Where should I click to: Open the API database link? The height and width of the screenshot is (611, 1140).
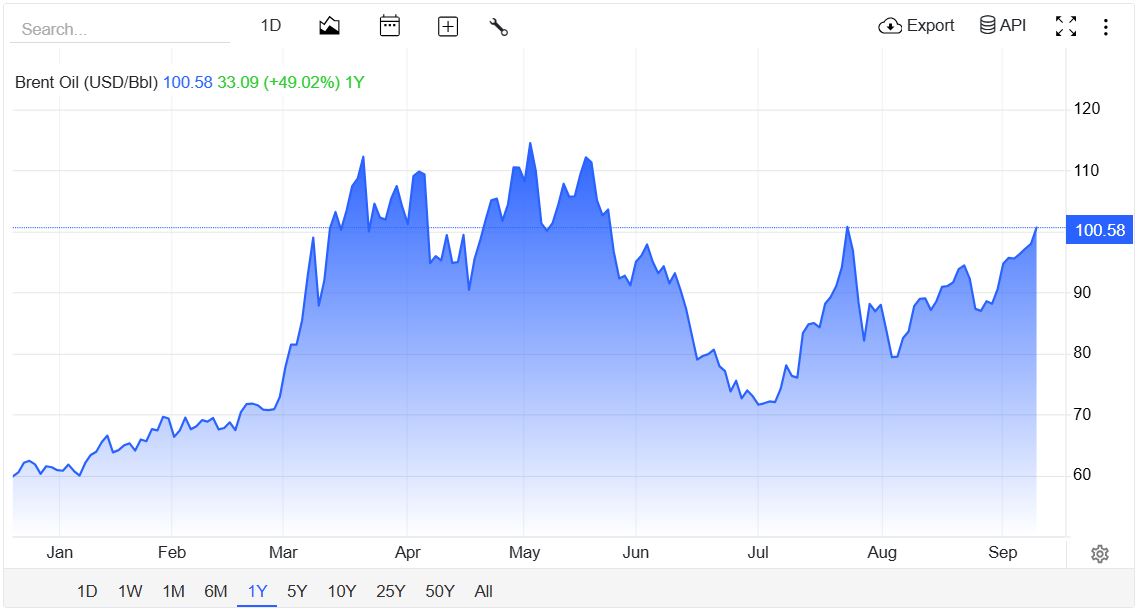pyautogui.click(x=1003, y=25)
